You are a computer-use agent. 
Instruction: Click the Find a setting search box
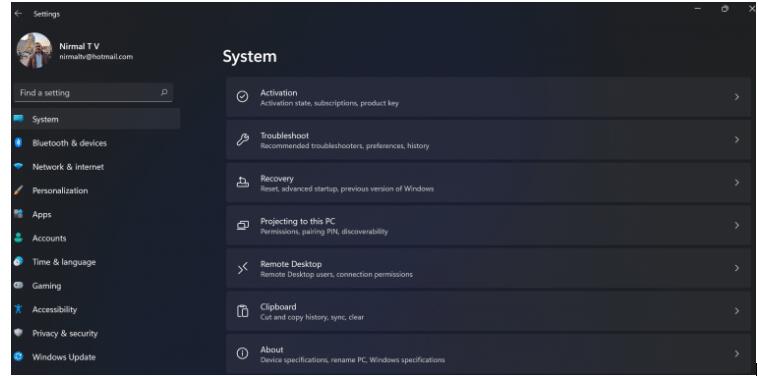(94, 92)
